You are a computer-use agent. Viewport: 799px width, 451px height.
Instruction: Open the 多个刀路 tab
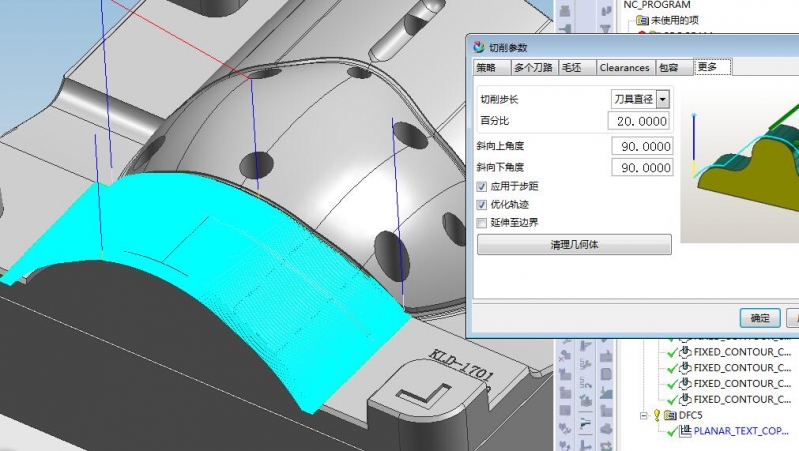click(x=534, y=67)
